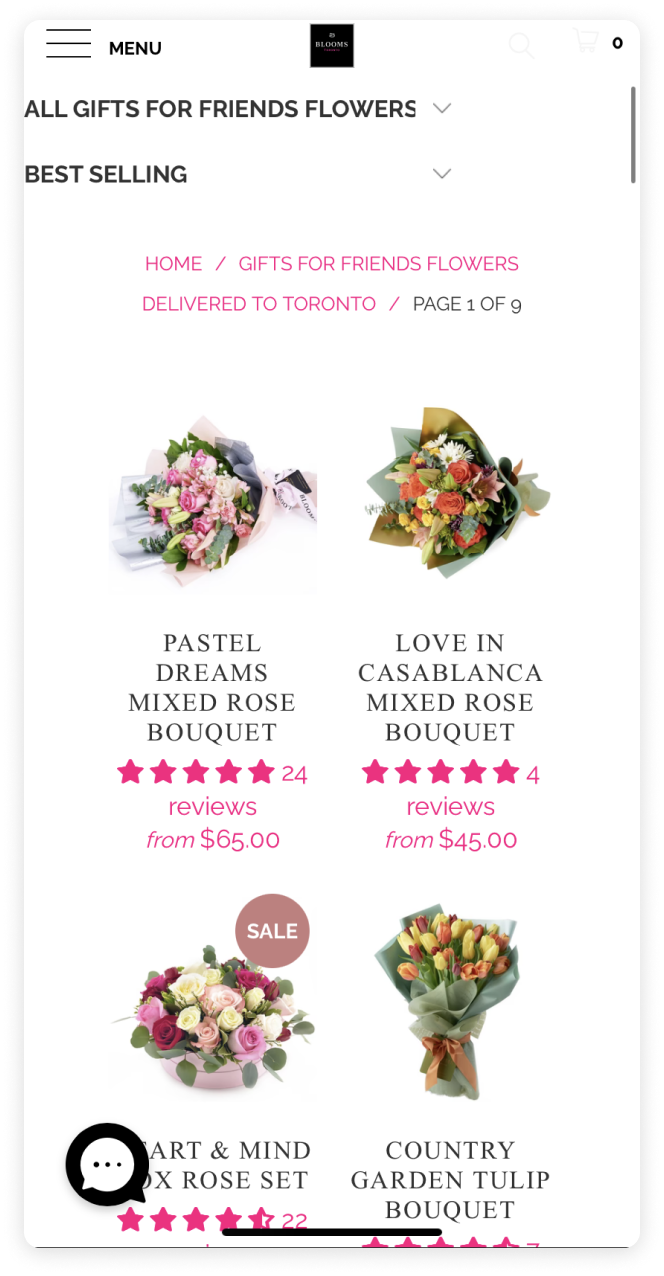Click the Love in Casablanca star rating
The image size is (664, 1276).
(x=441, y=773)
